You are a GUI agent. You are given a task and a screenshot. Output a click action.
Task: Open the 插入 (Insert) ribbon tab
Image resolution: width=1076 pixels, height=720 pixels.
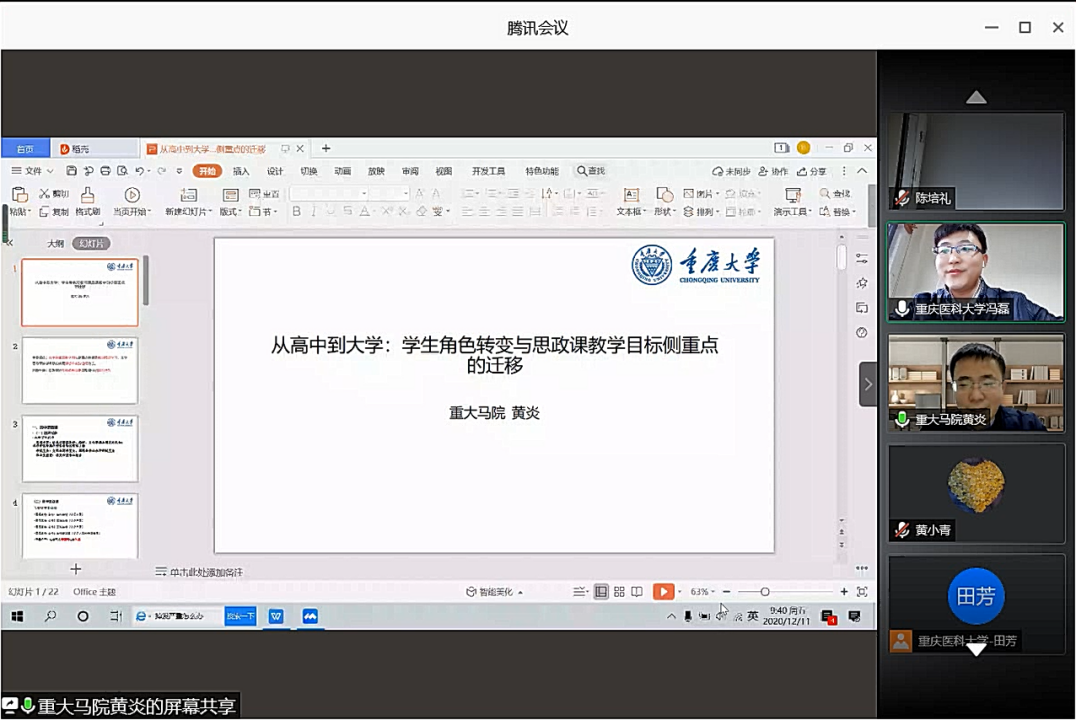pos(241,171)
